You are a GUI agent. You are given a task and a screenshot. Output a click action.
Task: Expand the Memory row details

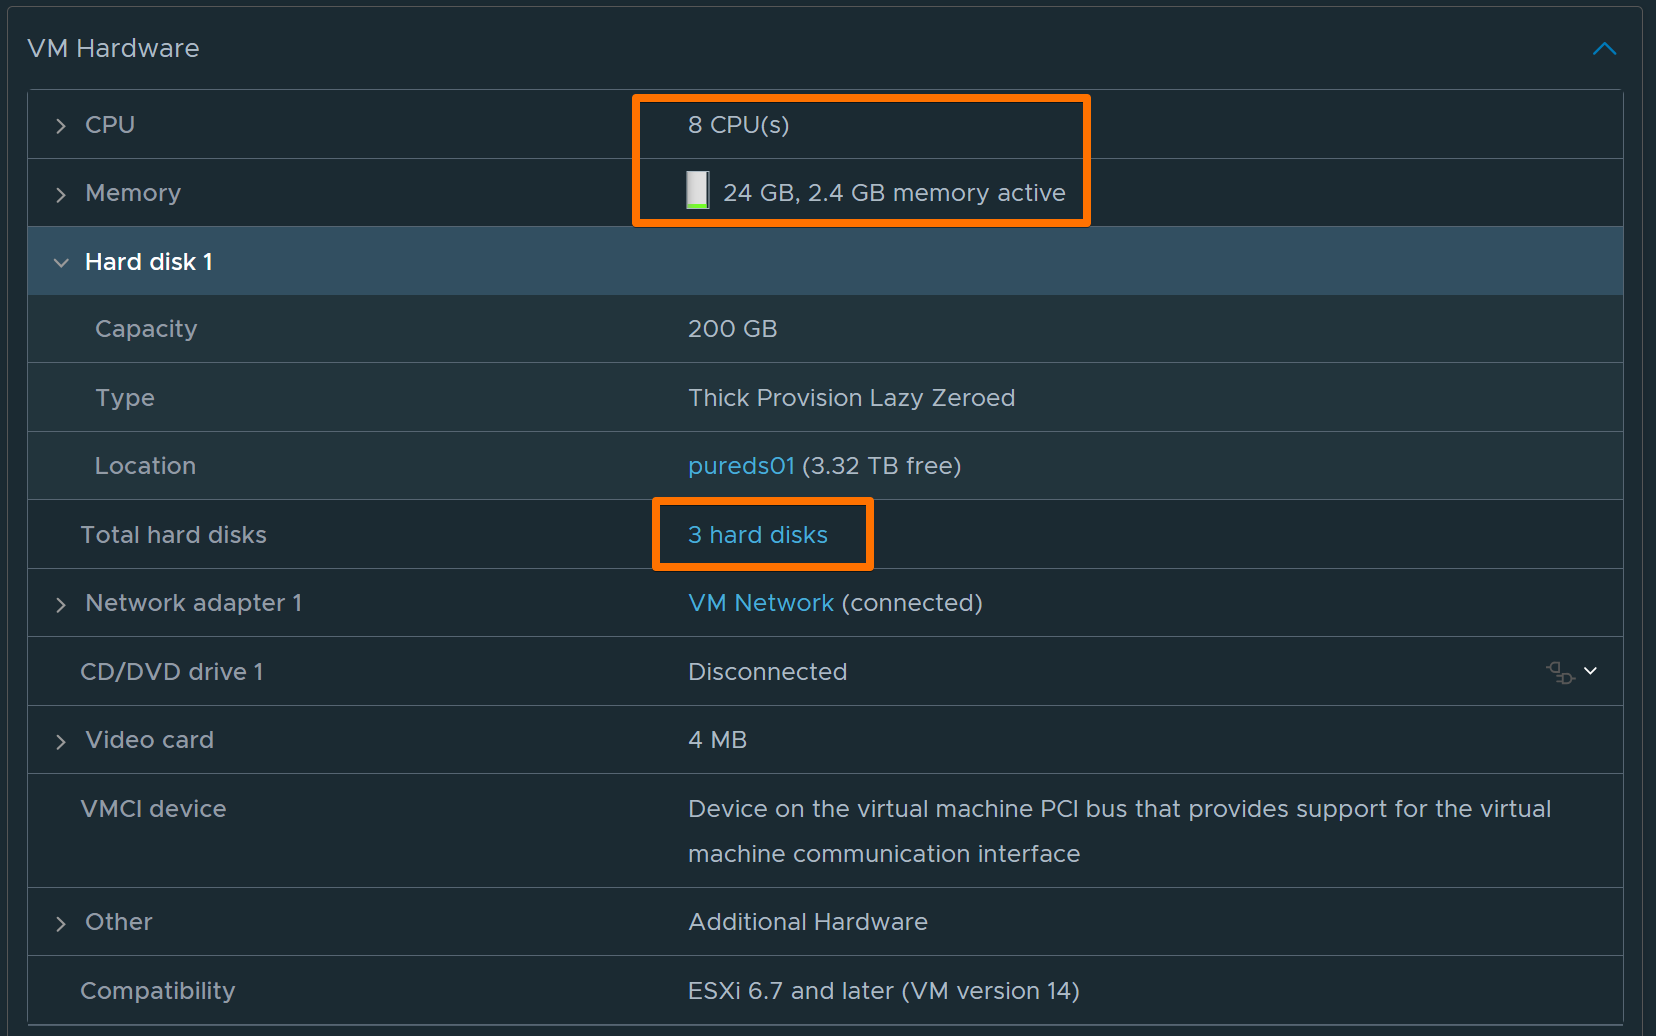pyautogui.click(x=61, y=194)
